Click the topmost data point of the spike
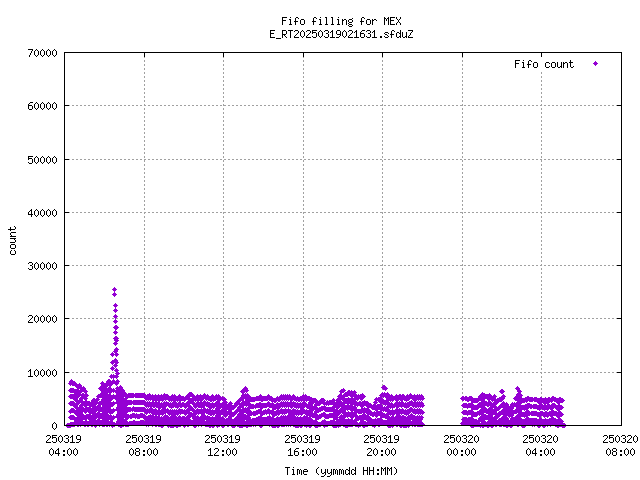This screenshot has height=480, width=640. pos(115,290)
